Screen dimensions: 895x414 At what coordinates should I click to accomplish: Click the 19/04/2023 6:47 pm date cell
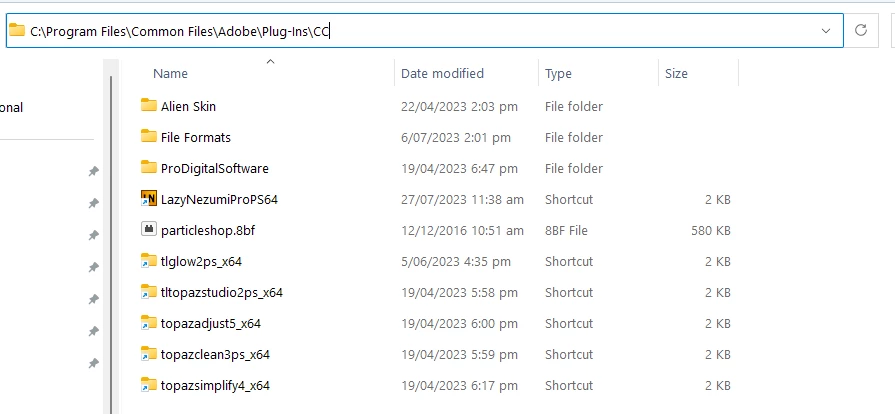[459, 168]
